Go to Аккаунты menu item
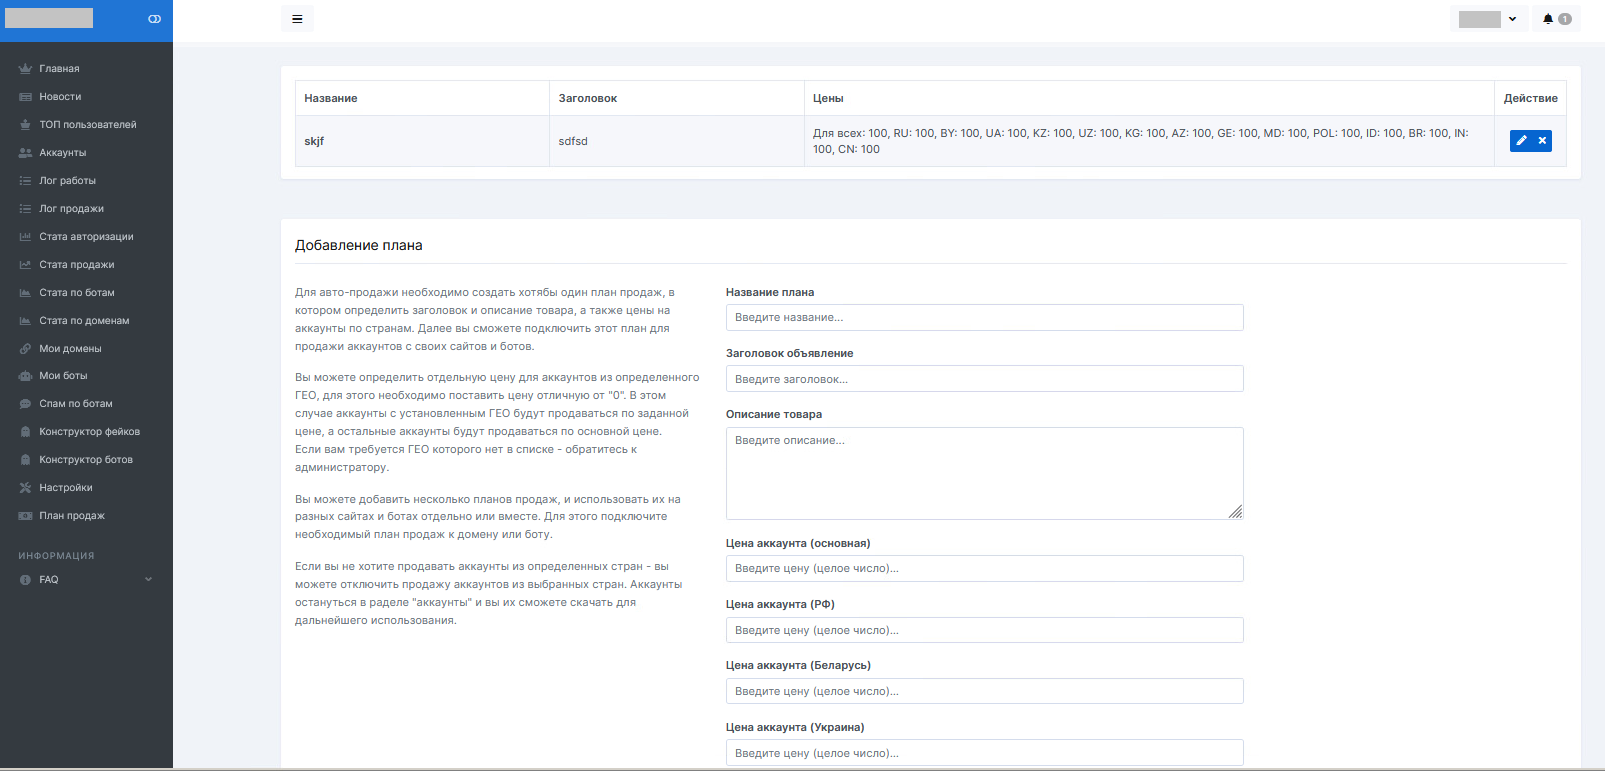 62,153
